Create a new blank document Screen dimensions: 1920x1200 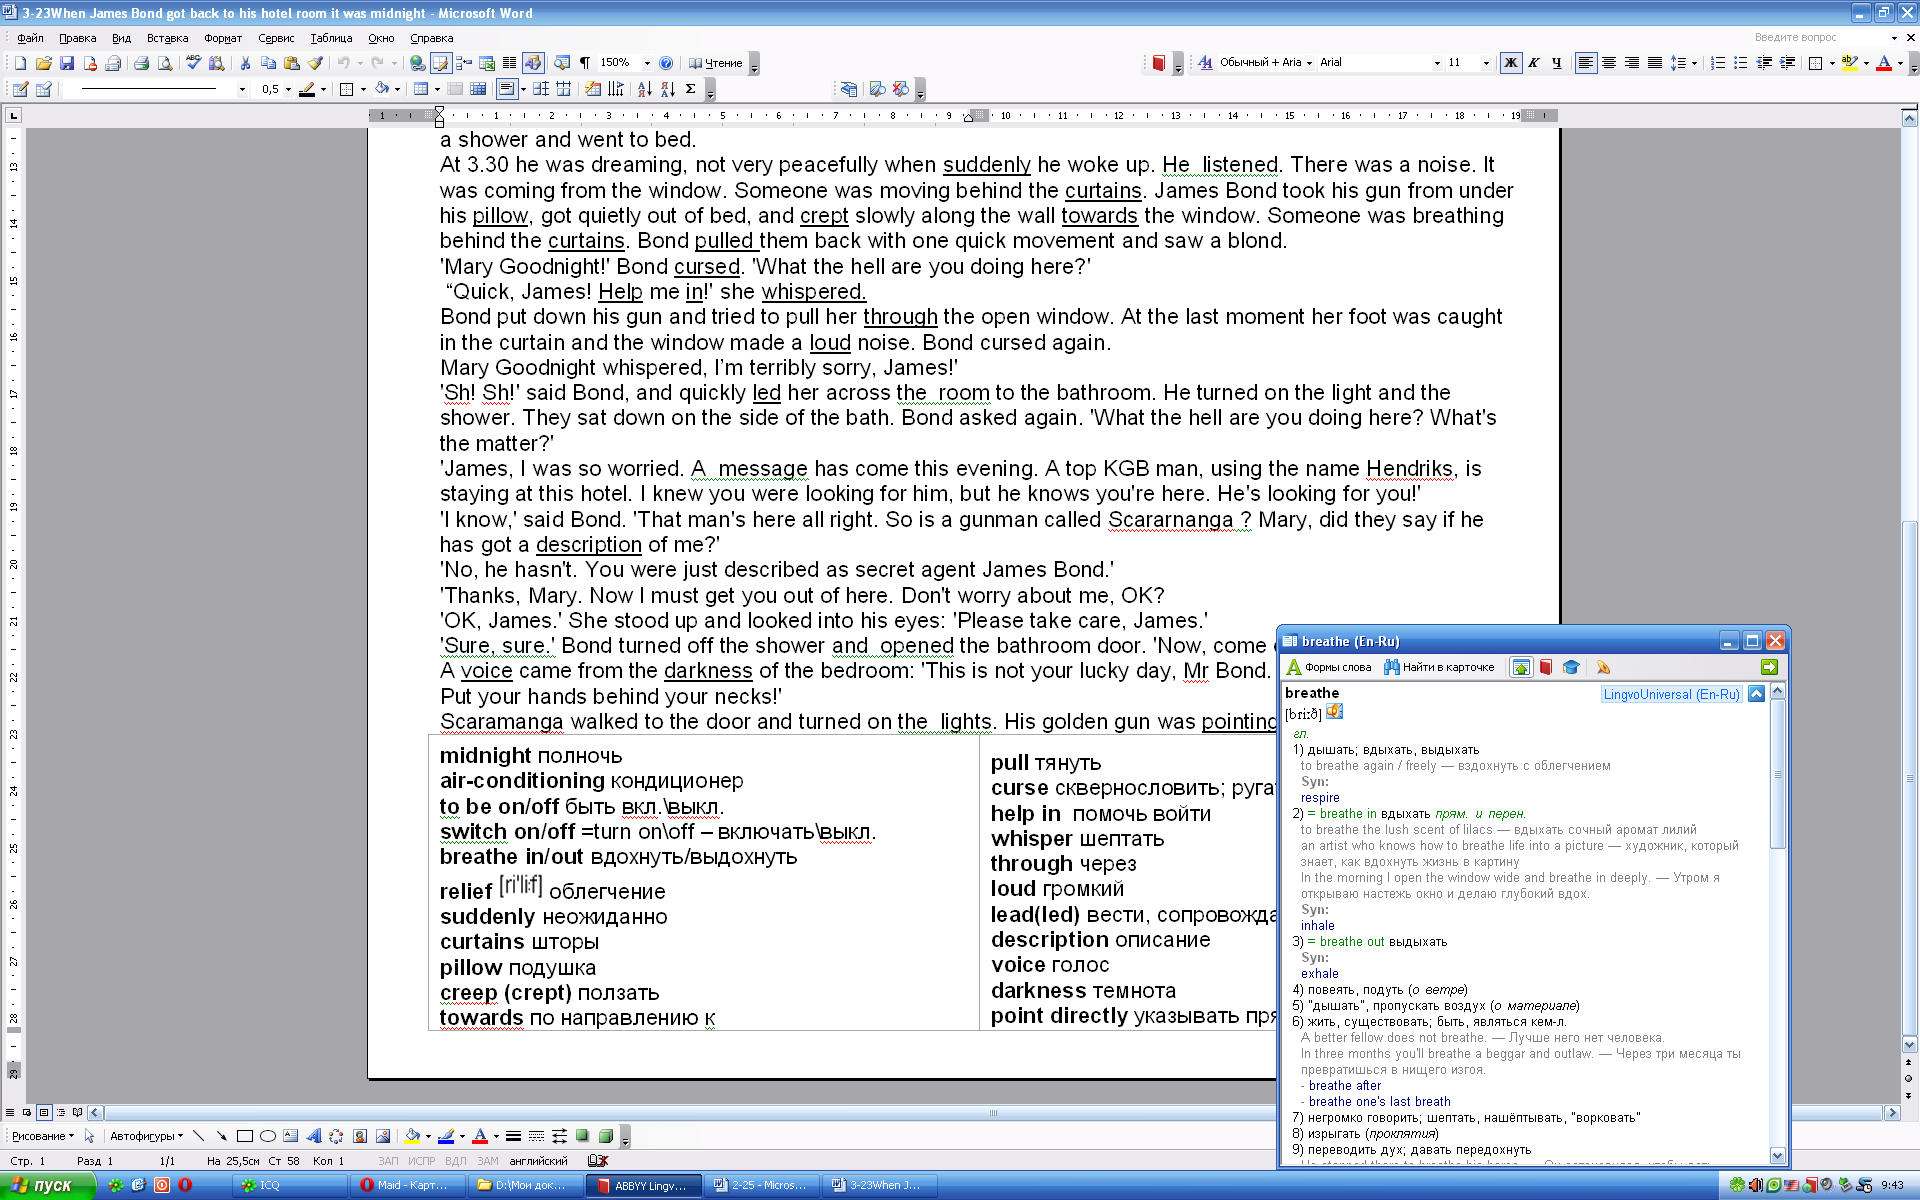20,63
